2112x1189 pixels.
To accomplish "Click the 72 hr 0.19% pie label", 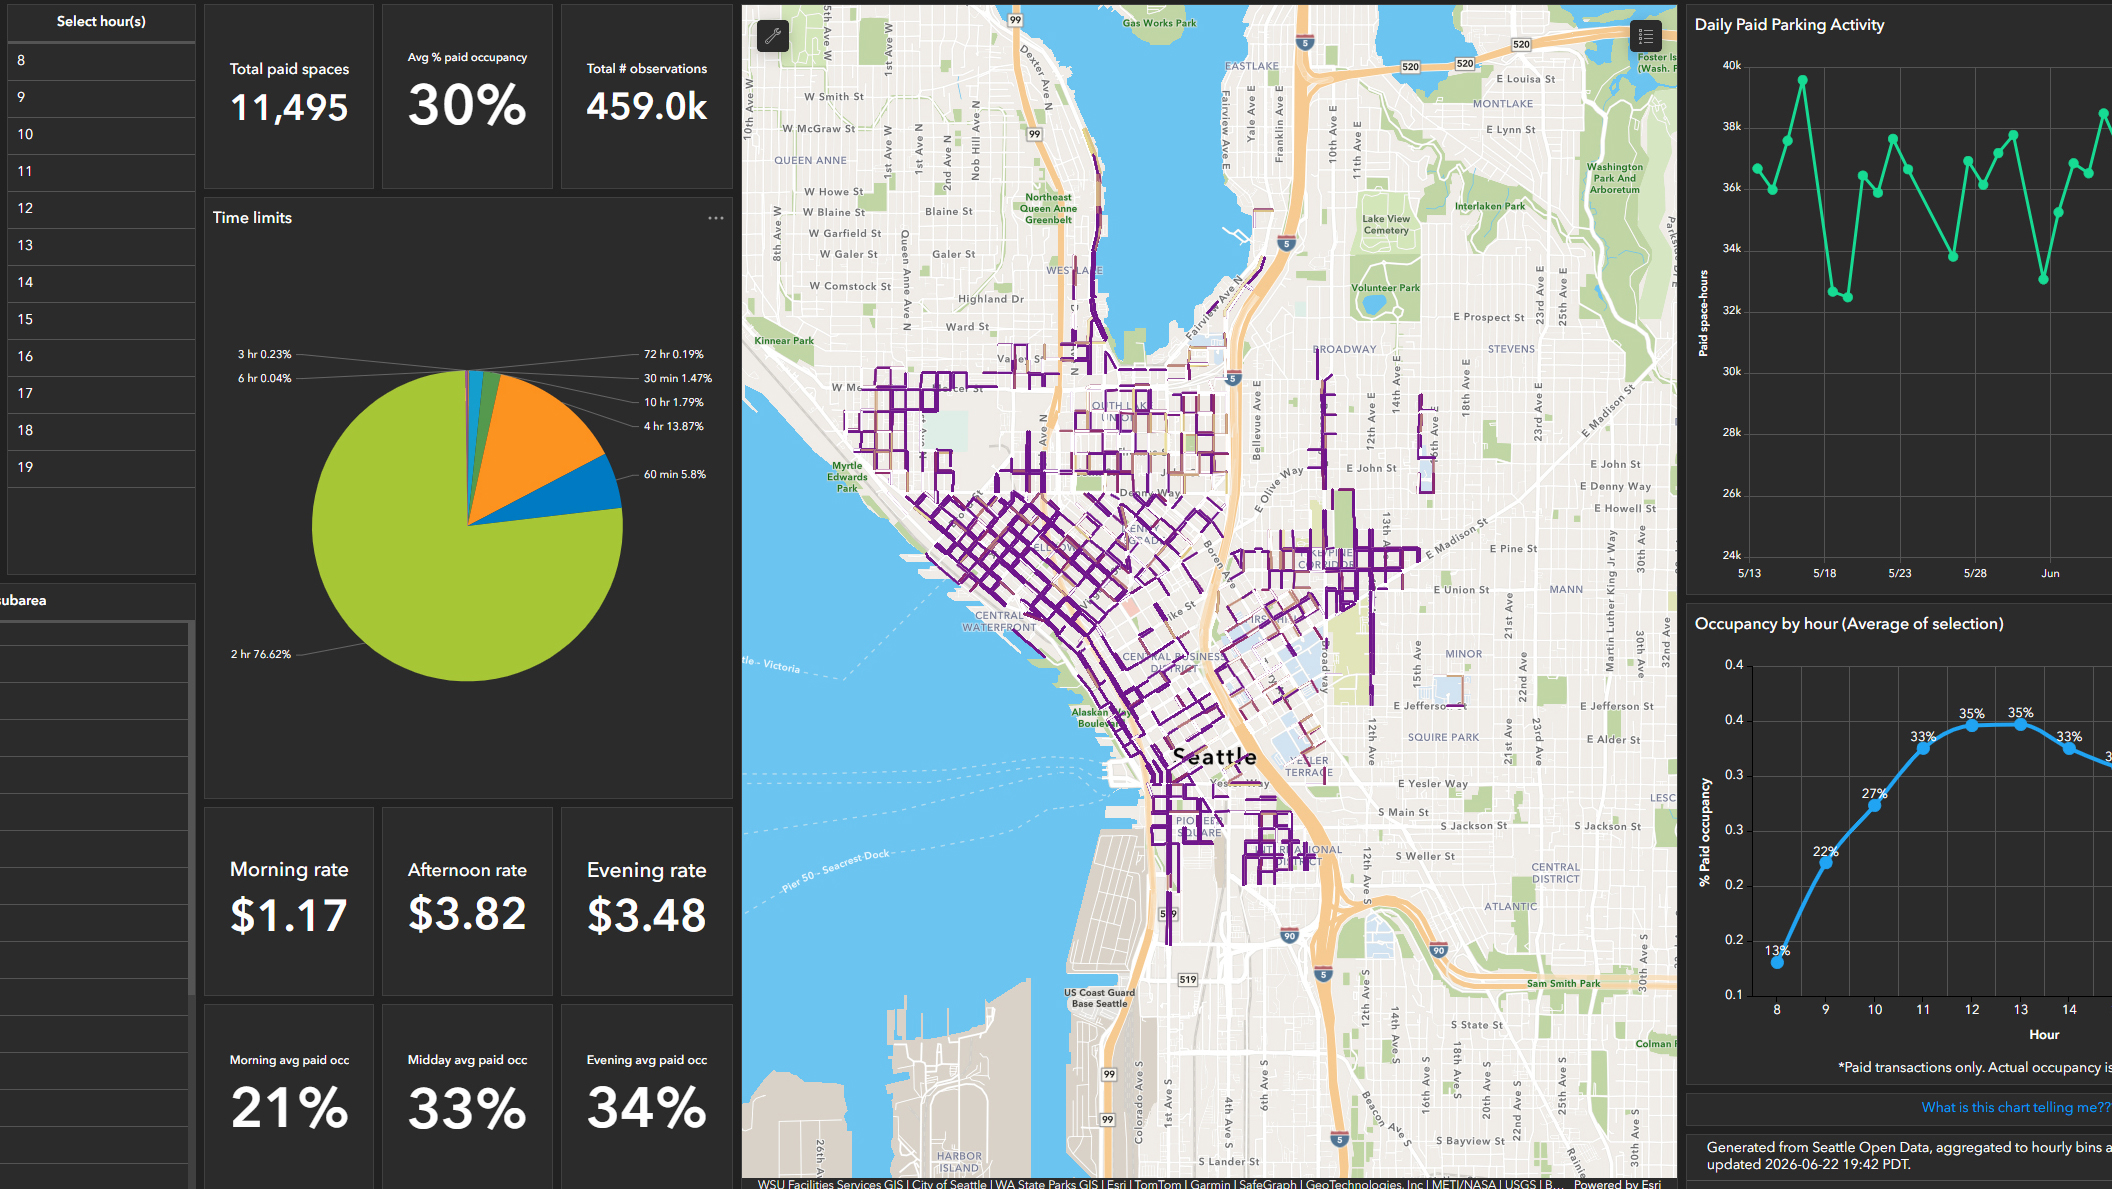I will (674, 354).
